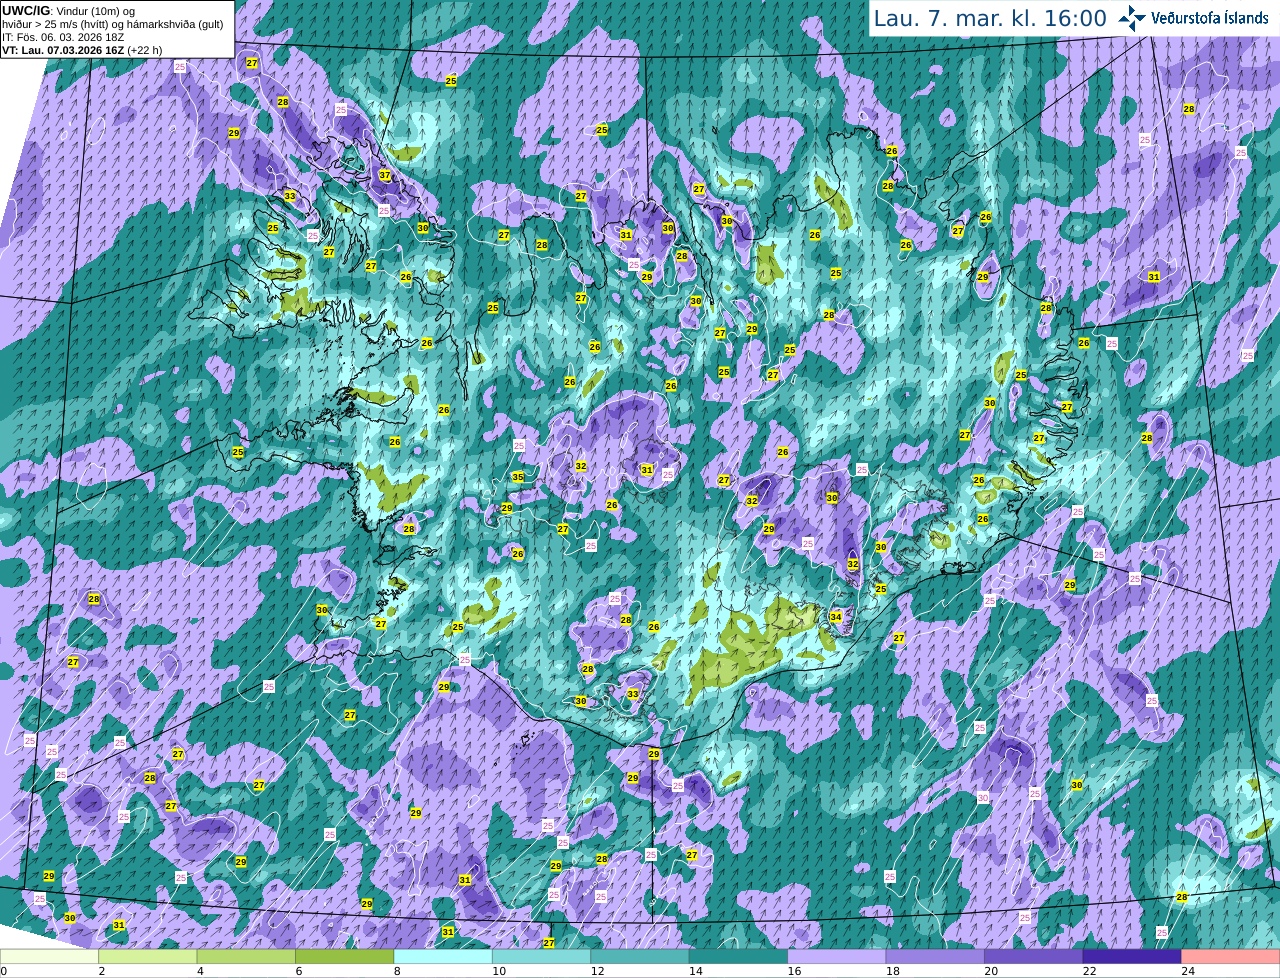Click the Veðurstofa Íslands name text
Screen dimensions: 1280x978
coord(1210,18)
